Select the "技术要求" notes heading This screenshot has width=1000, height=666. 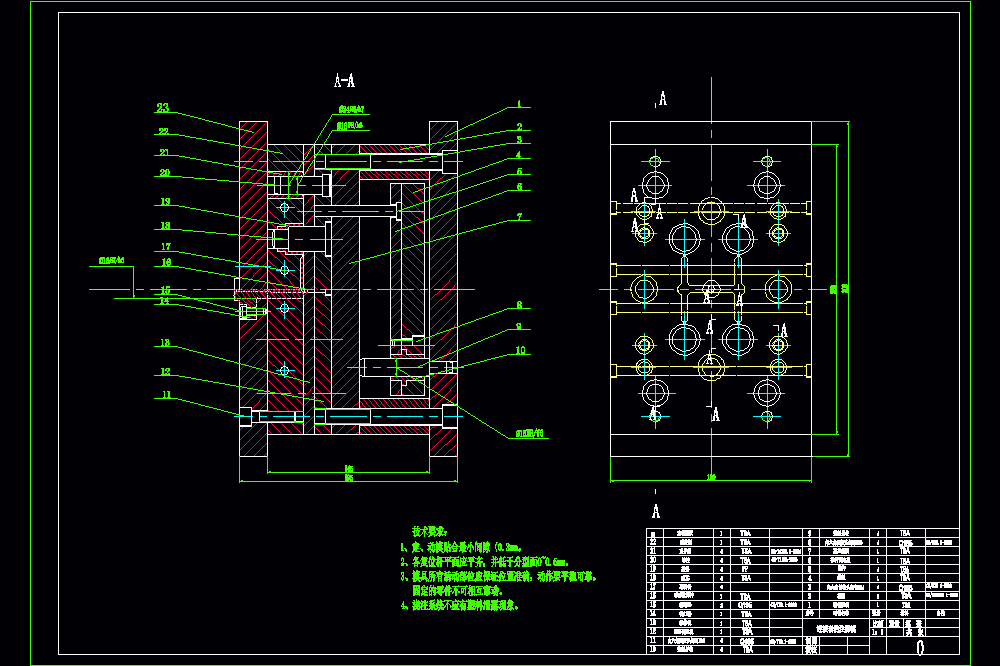pyautogui.click(x=429, y=531)
